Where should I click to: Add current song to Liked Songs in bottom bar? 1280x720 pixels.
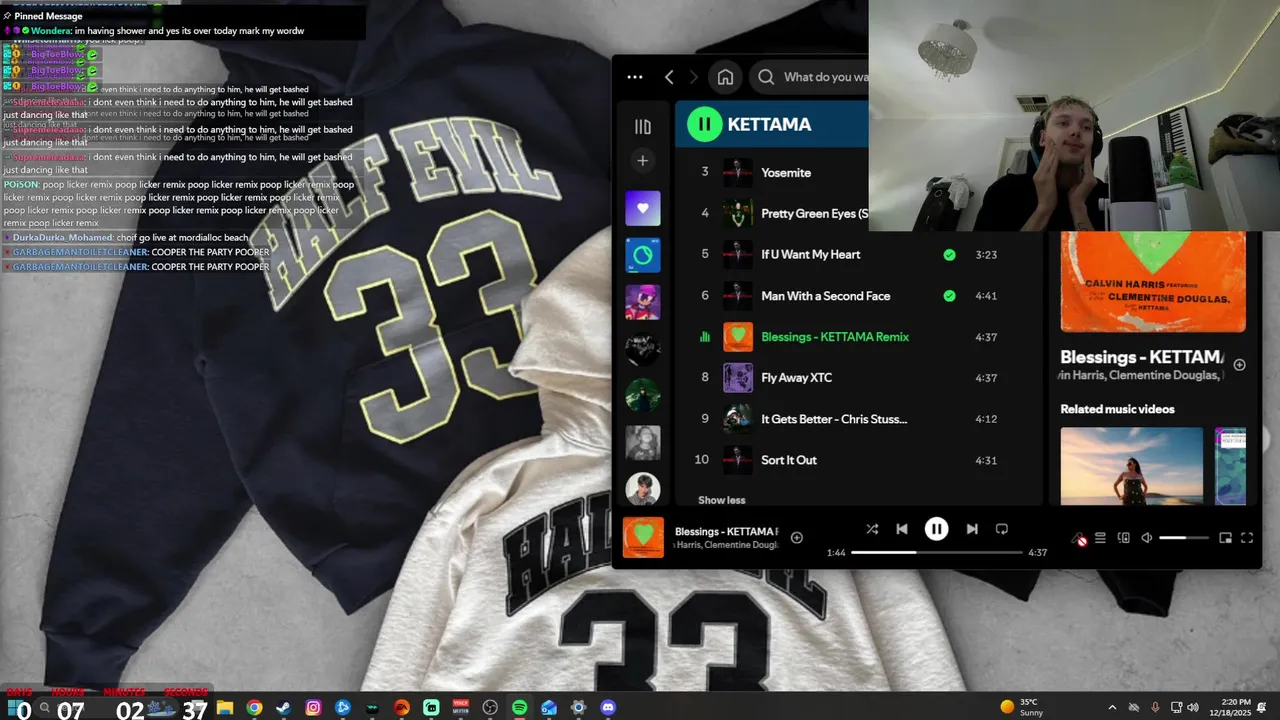pos(797,538)
